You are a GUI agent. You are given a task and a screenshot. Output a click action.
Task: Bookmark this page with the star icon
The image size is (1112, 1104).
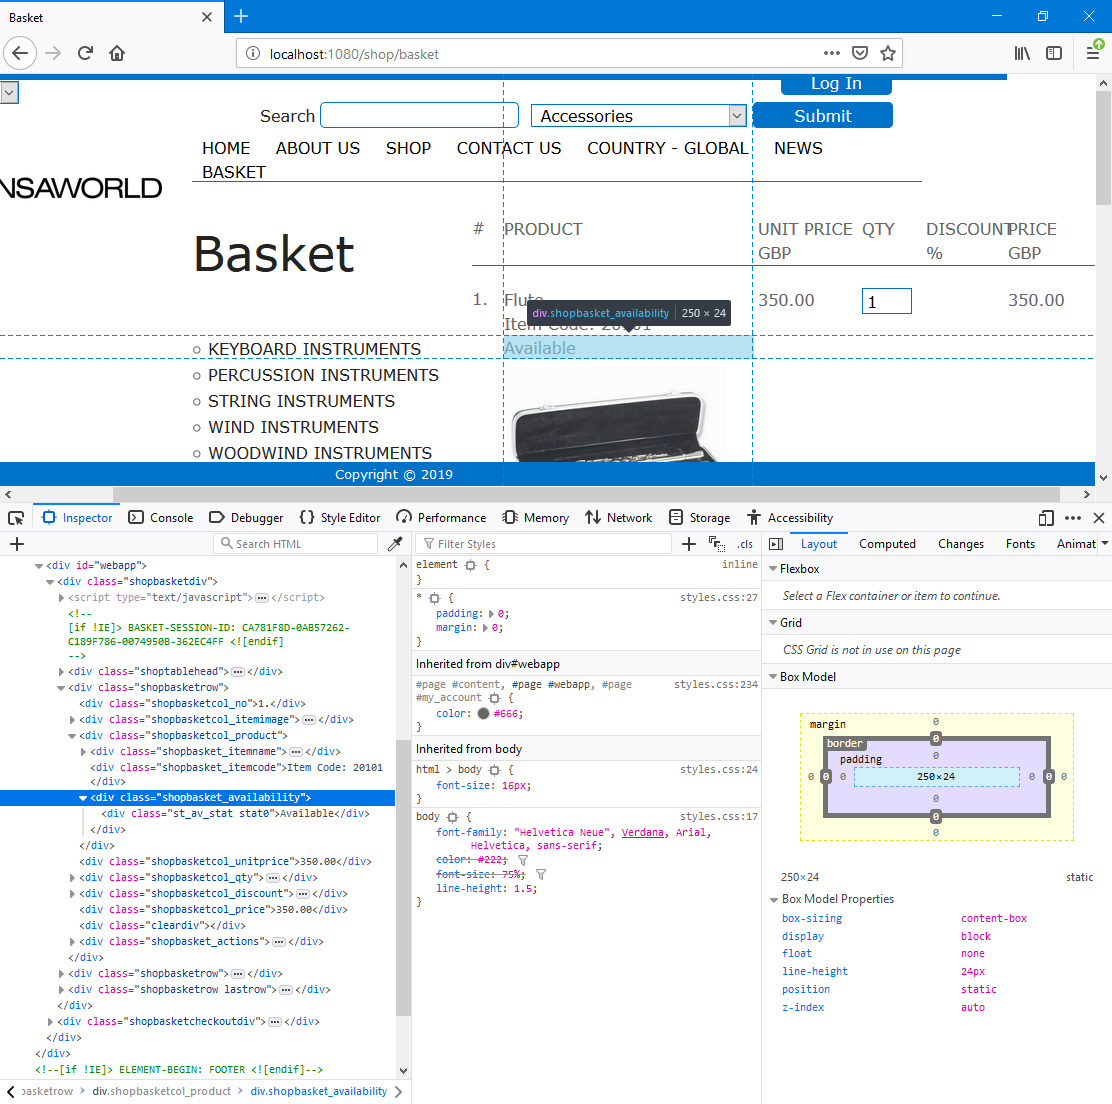coord(887,53)
